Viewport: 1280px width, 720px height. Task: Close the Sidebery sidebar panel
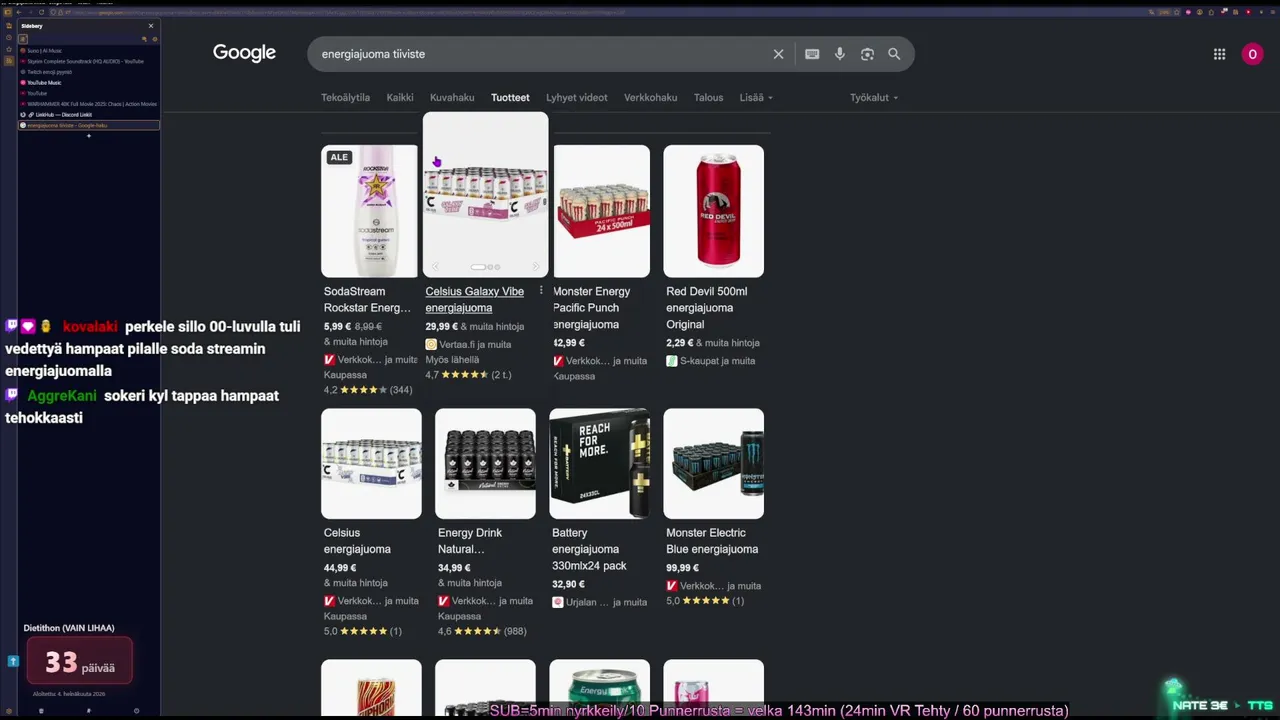151,26
